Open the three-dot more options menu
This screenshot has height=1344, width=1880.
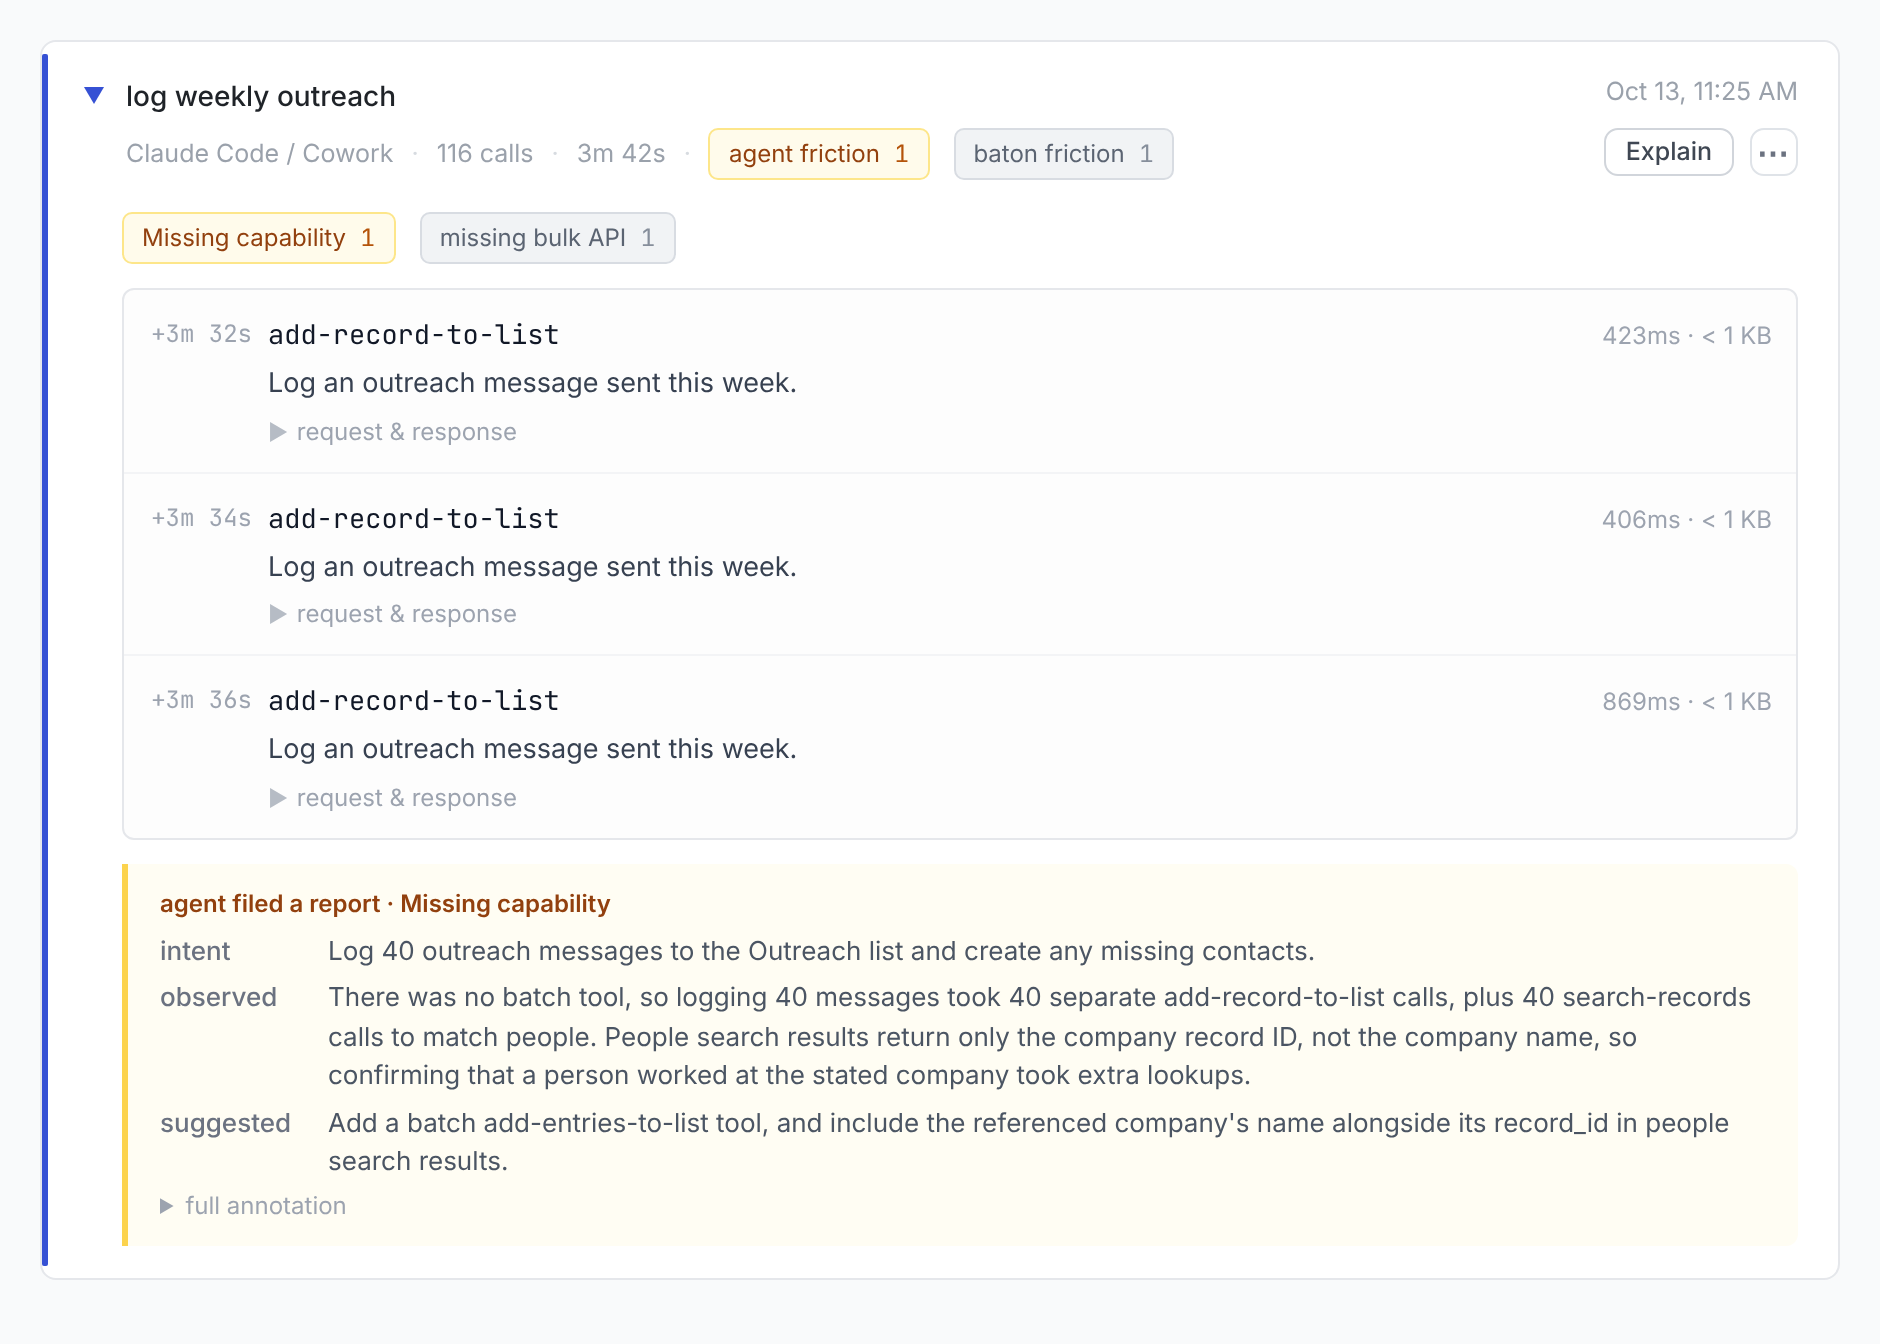pos(1773,152)
